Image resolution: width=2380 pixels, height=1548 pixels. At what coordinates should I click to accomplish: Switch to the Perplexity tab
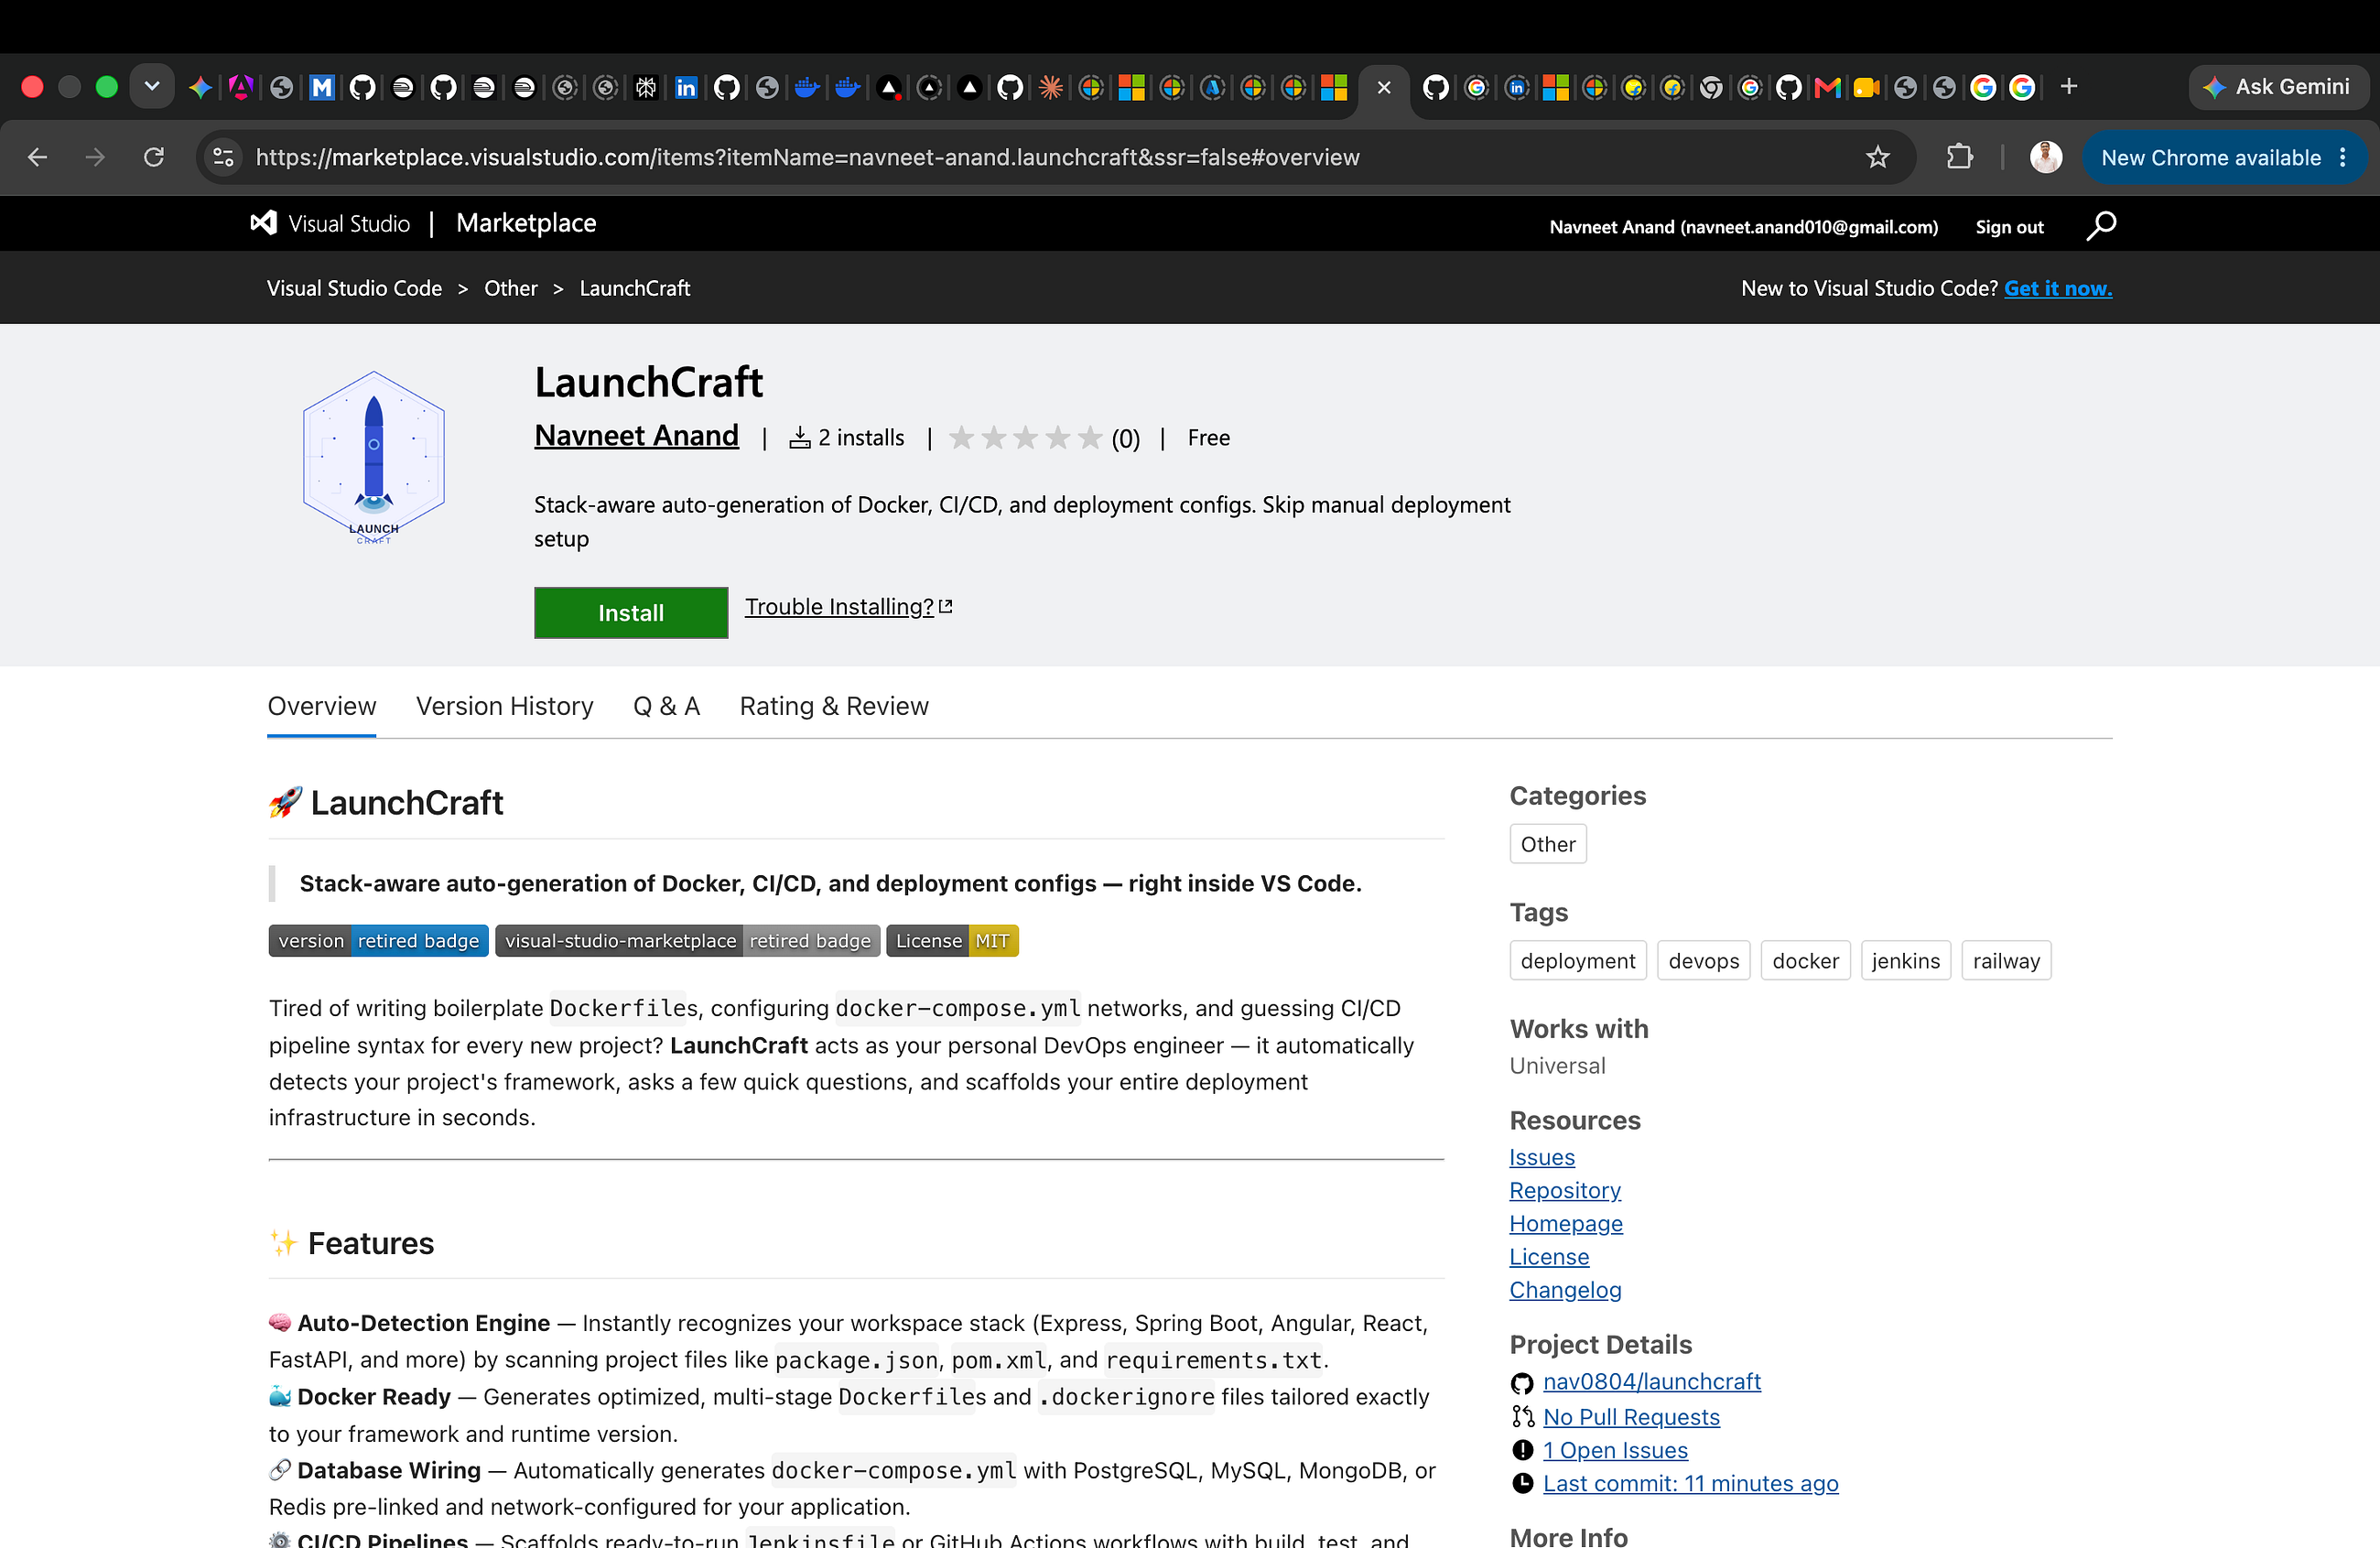646,88
